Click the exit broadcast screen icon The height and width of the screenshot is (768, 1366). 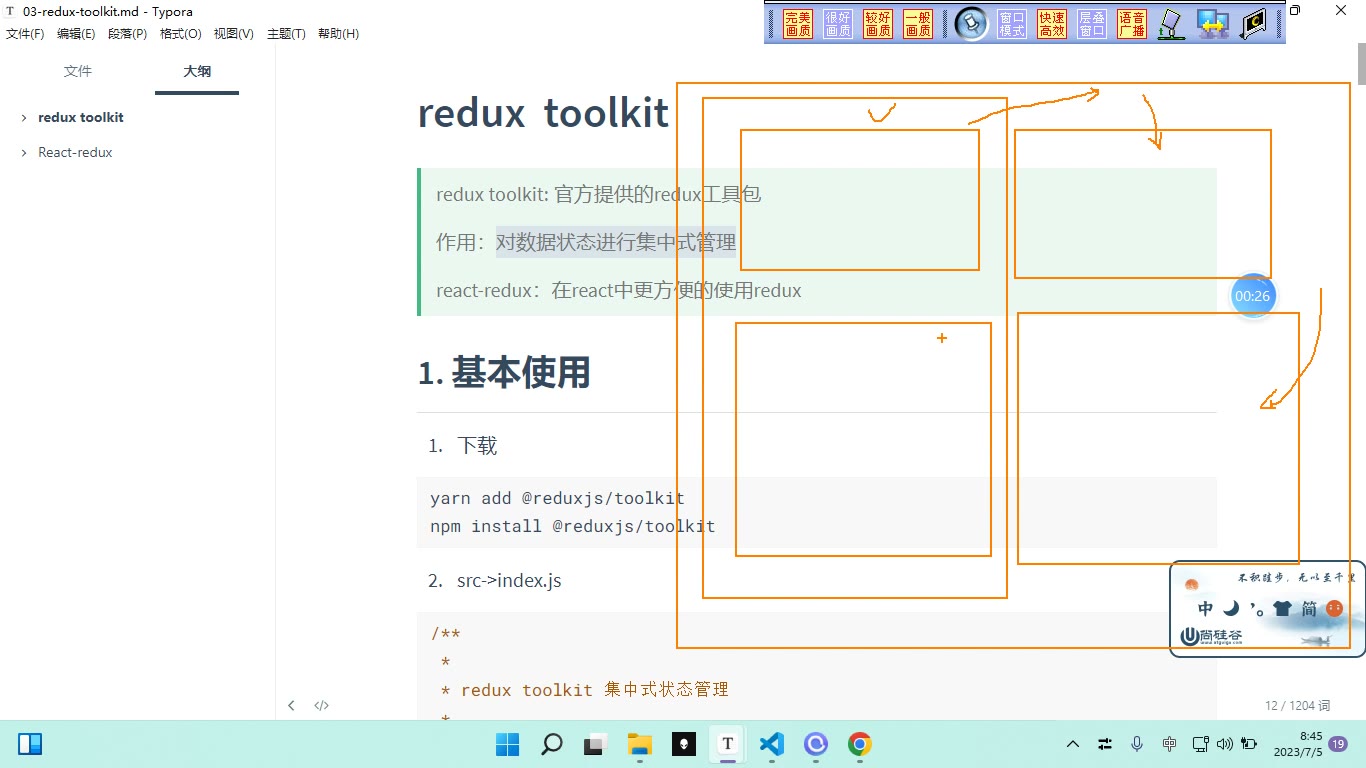pyautogui.click(x=1254, y=24)
